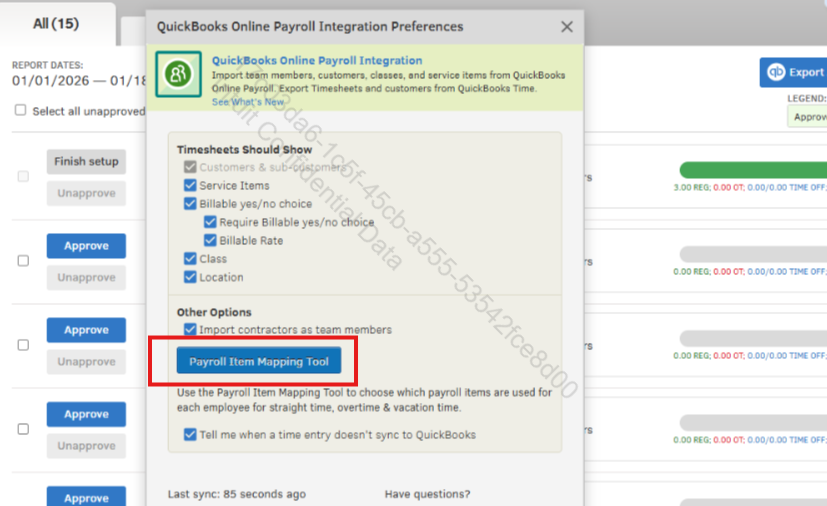Screen dimensions: 827x506
Task: Toggle the Class checkbox
Action: point(190,259)
